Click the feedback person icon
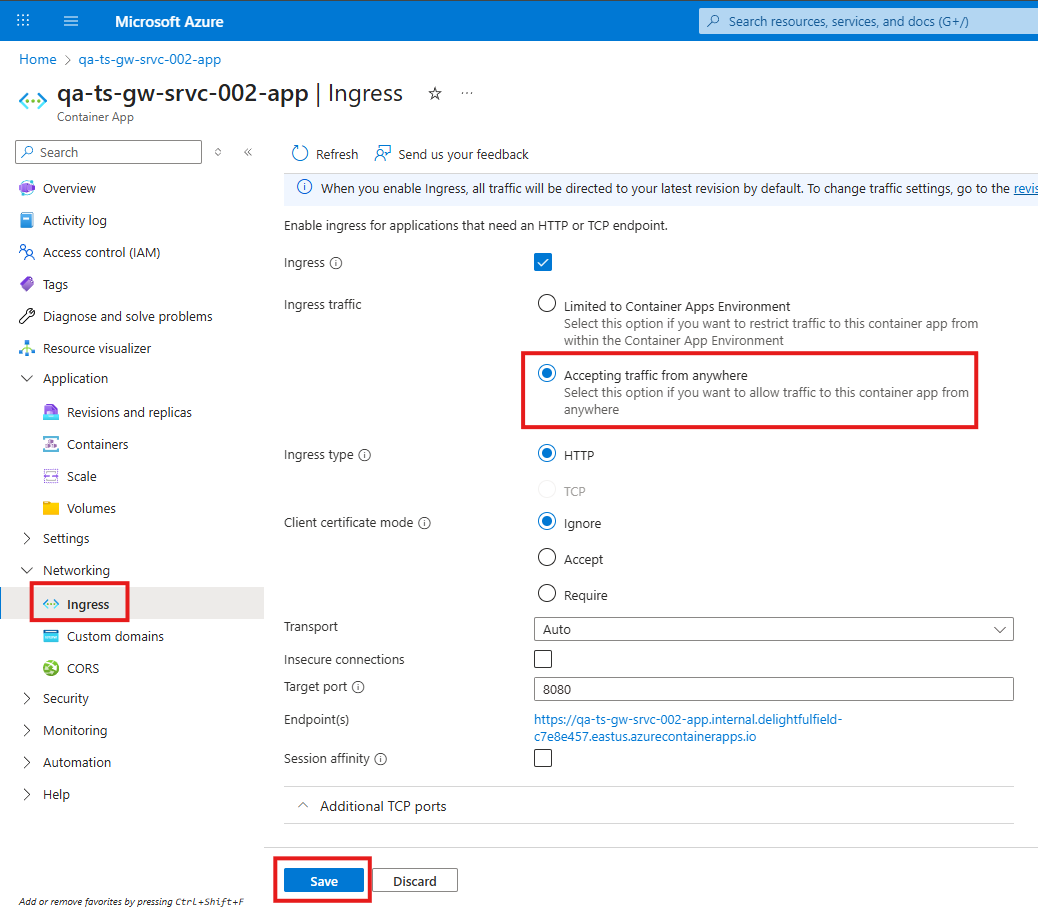This screenshot has width=1038, height=909. 383,154
